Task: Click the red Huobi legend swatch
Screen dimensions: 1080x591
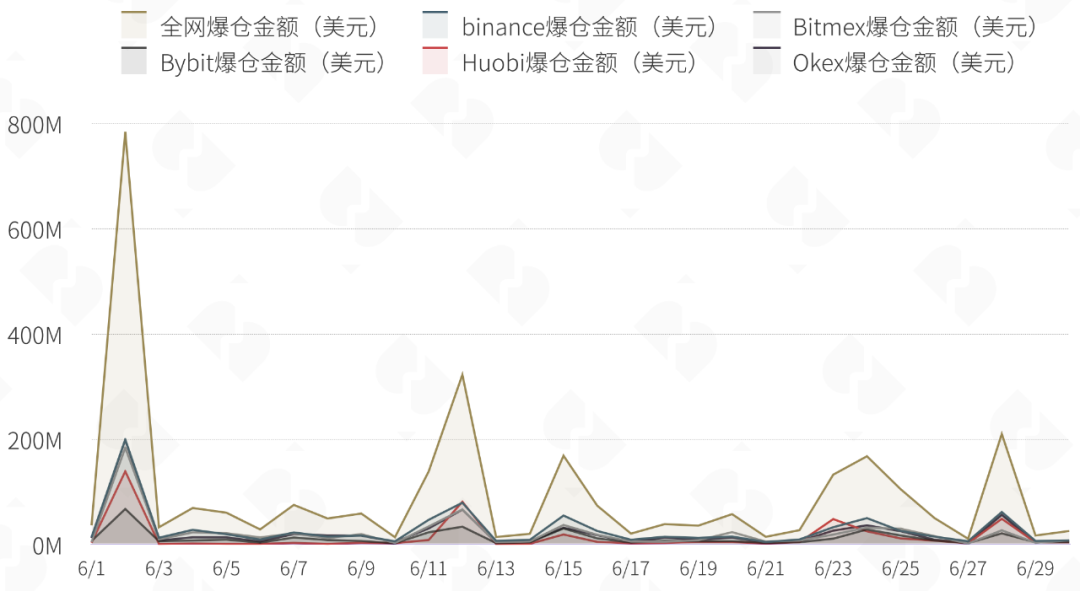Action: (434, 62)
